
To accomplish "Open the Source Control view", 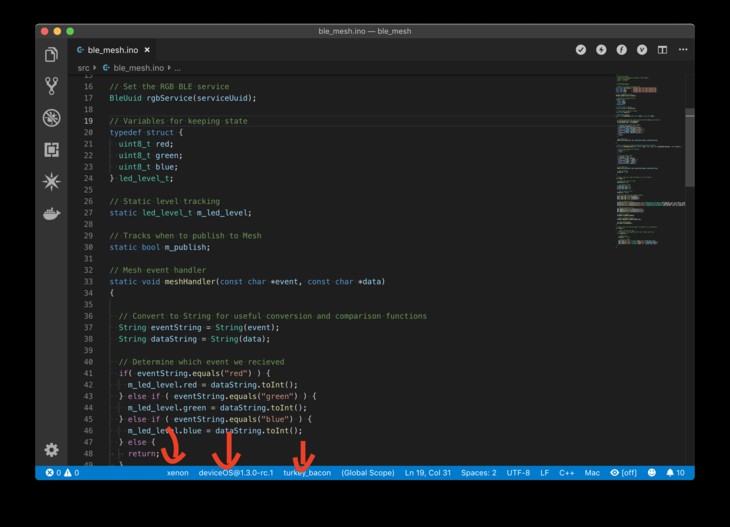I will click(51, 86).
